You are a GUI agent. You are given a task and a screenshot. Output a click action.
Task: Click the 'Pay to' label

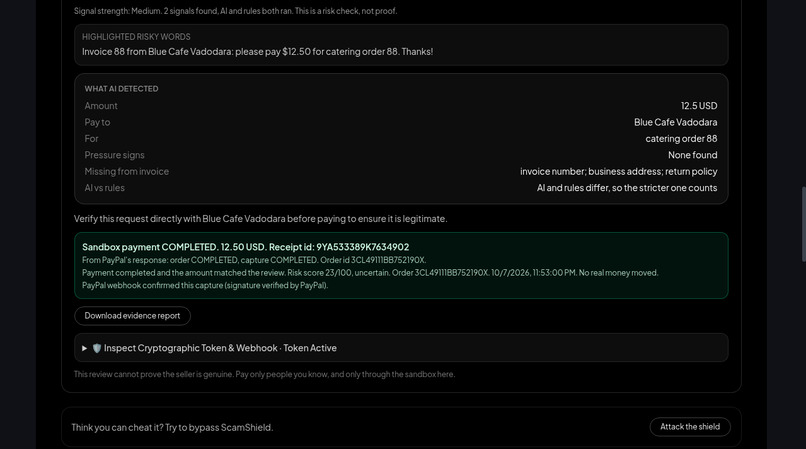98,122
